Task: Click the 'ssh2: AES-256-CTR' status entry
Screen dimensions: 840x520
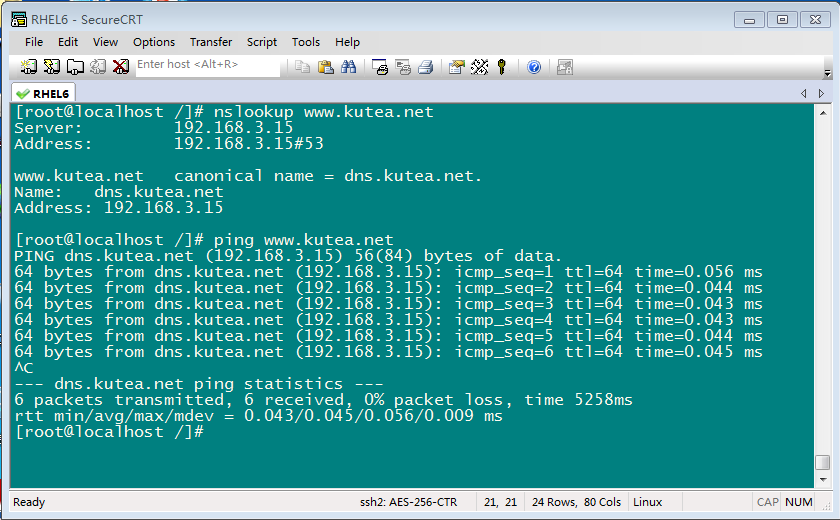Action: tap(408, 502)
